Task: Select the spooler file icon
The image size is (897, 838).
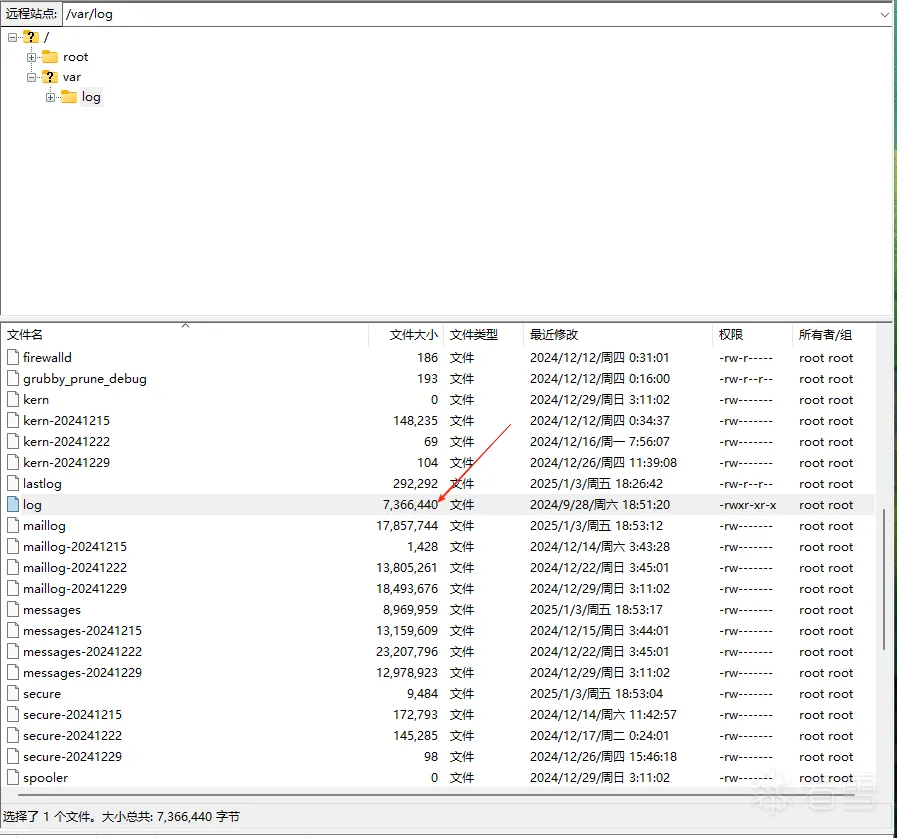Action: (13, 777)
